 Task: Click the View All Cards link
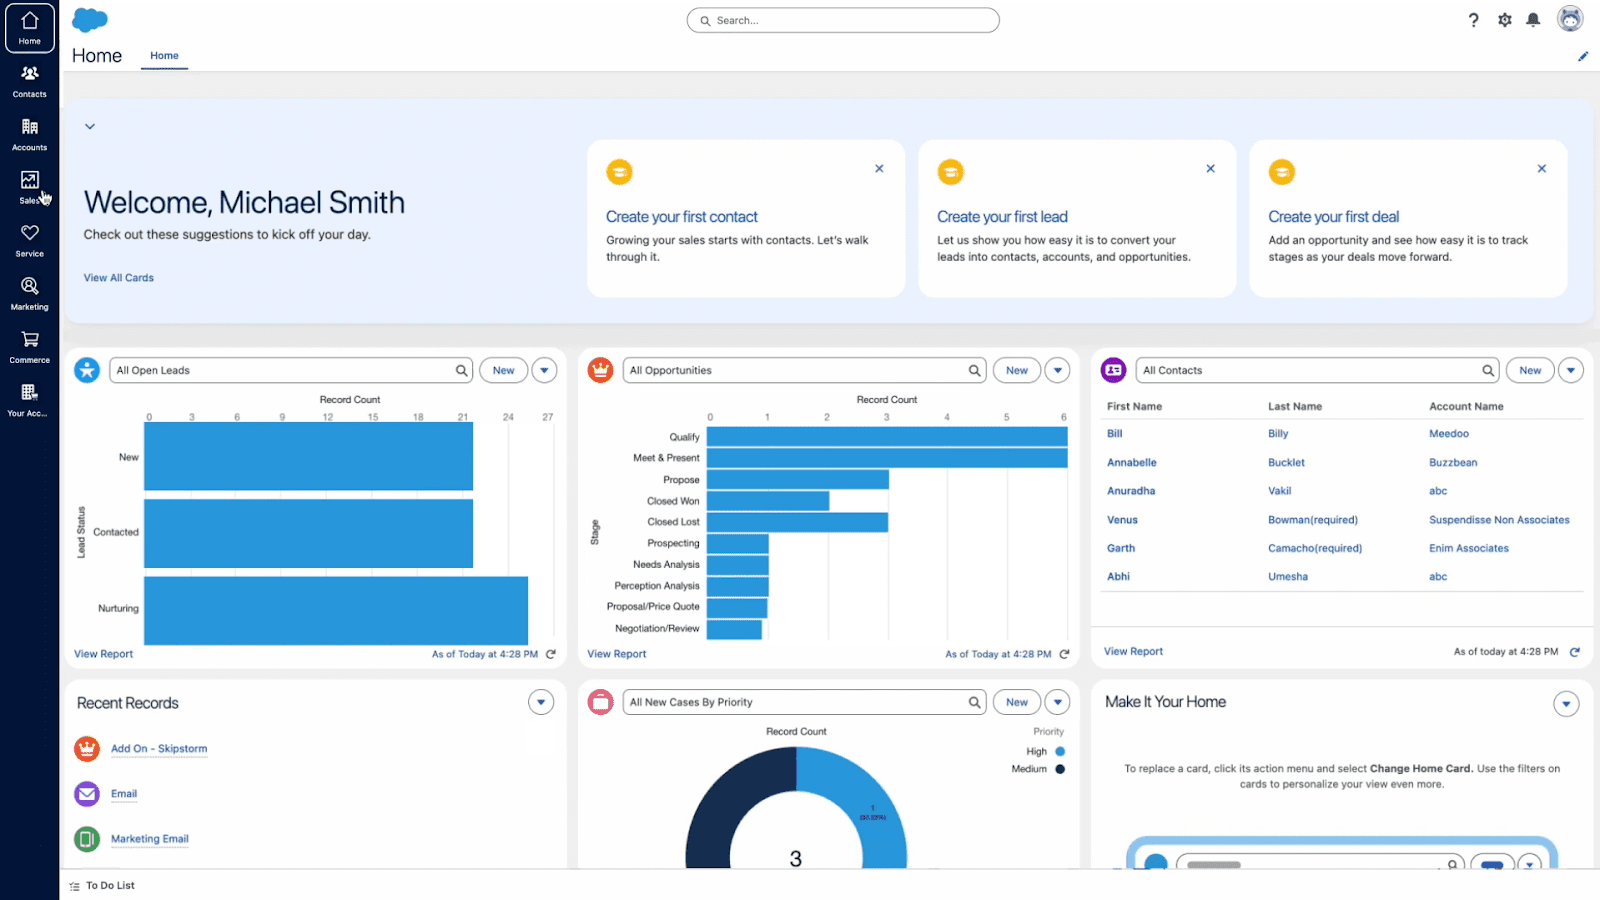pos(118,277)
